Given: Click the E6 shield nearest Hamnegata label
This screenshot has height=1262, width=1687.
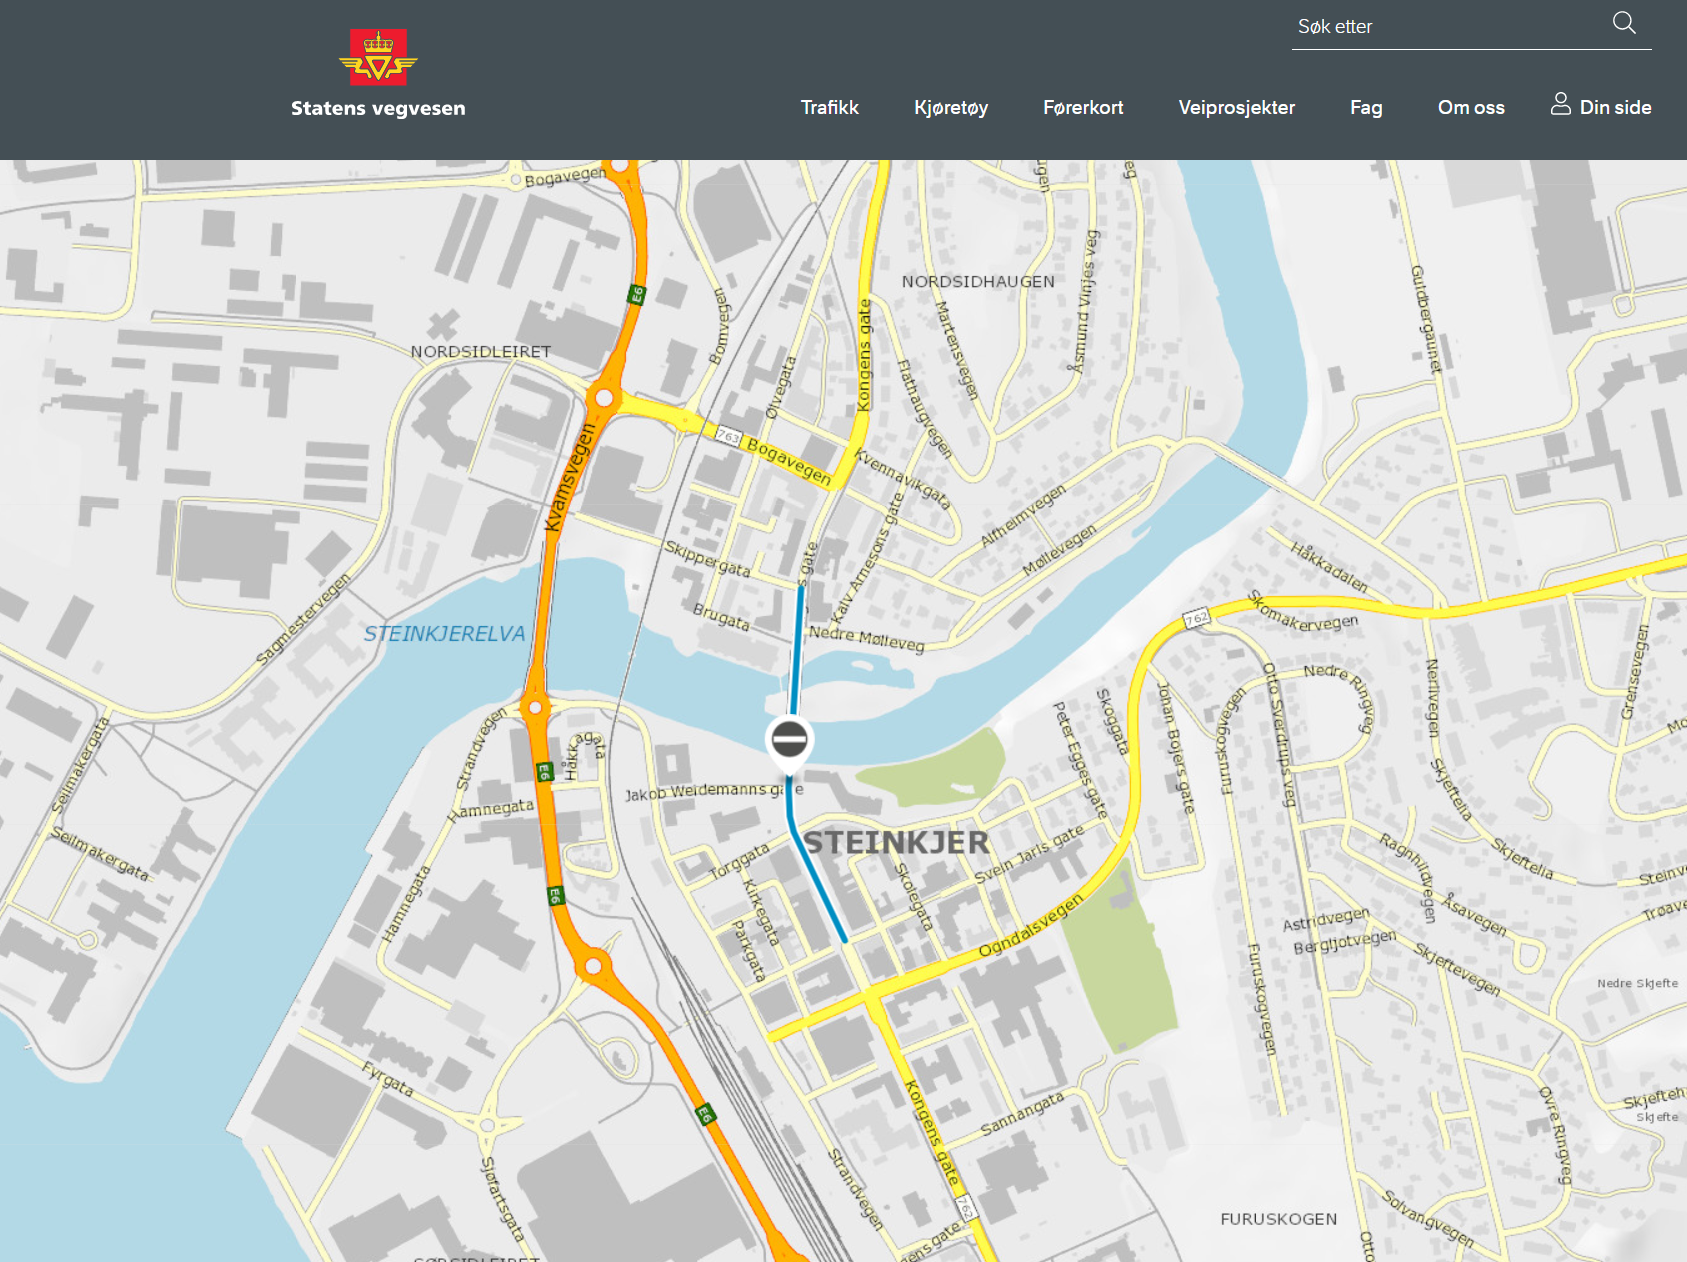Looking at the screenshot, I should 544,771.
